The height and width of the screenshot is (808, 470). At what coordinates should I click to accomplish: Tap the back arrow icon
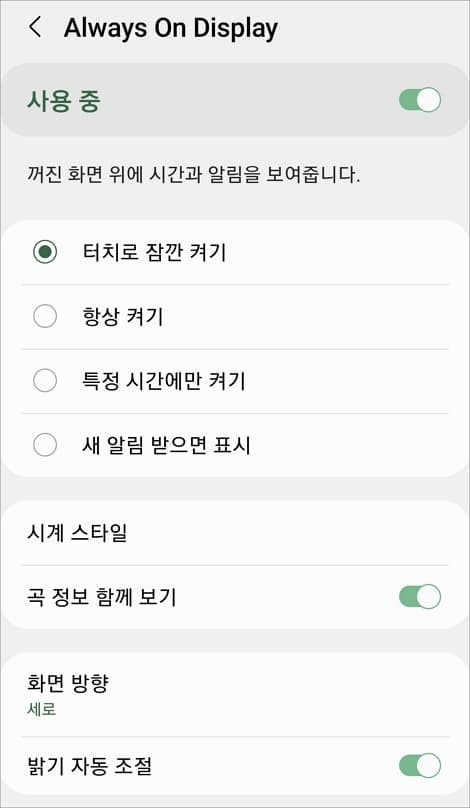[x=35, y=27]
